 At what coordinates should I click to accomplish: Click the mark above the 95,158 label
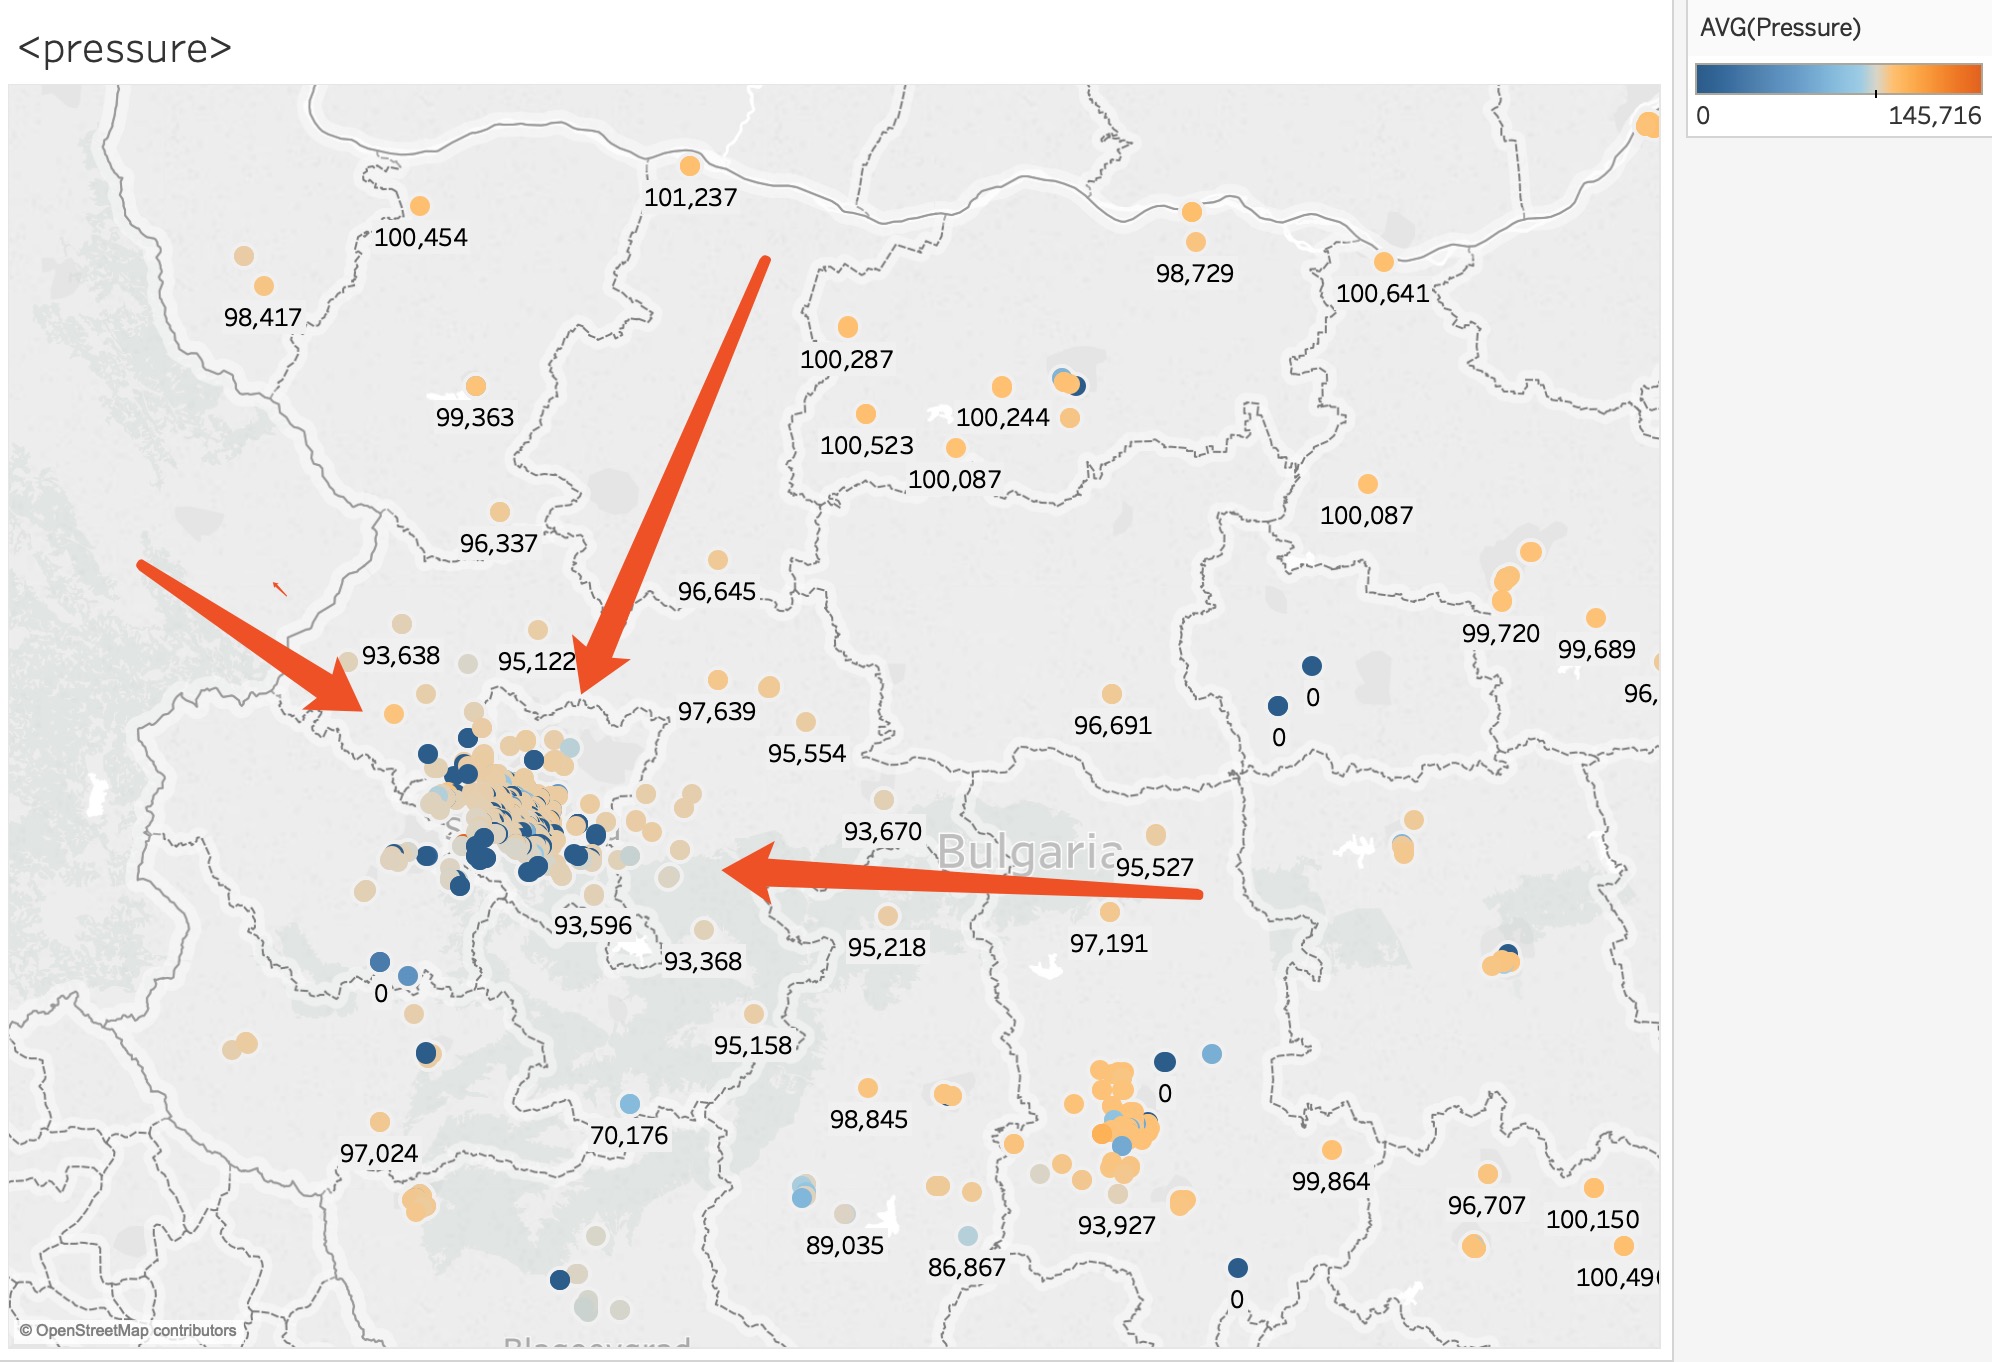754,1014
